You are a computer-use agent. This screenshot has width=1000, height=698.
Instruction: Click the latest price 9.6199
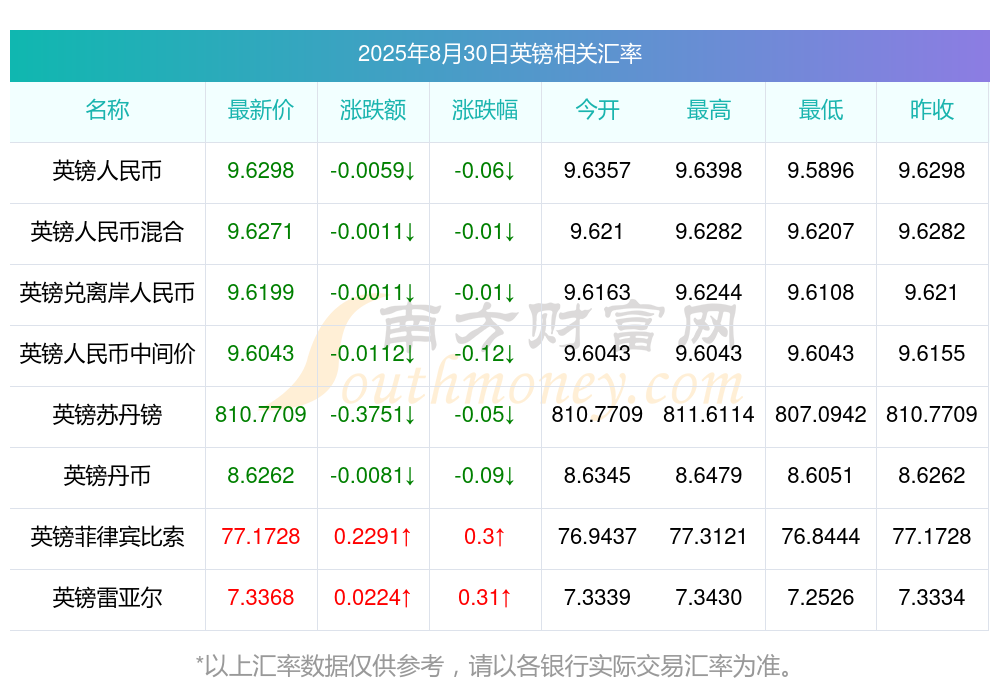point(260,292)
